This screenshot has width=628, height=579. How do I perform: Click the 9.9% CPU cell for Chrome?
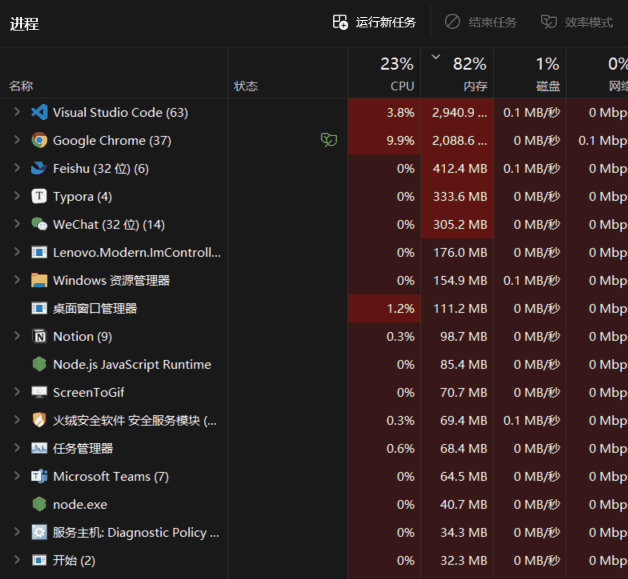point(384,141)
